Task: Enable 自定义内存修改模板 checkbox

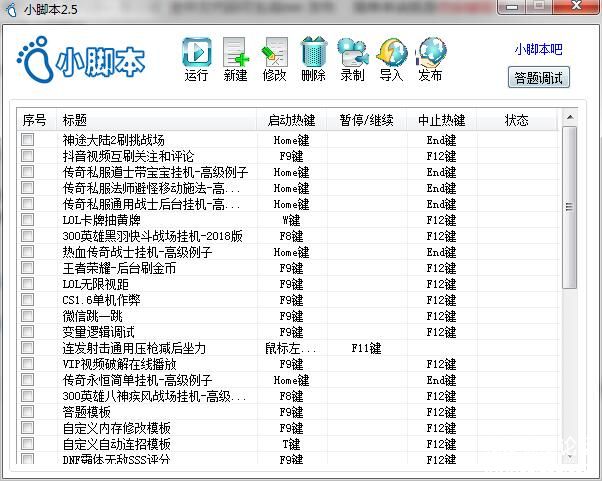Action: click(28, 428)
